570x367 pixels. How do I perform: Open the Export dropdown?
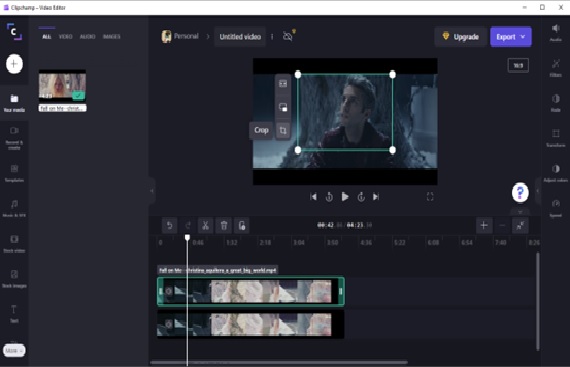tap(511, 37)
